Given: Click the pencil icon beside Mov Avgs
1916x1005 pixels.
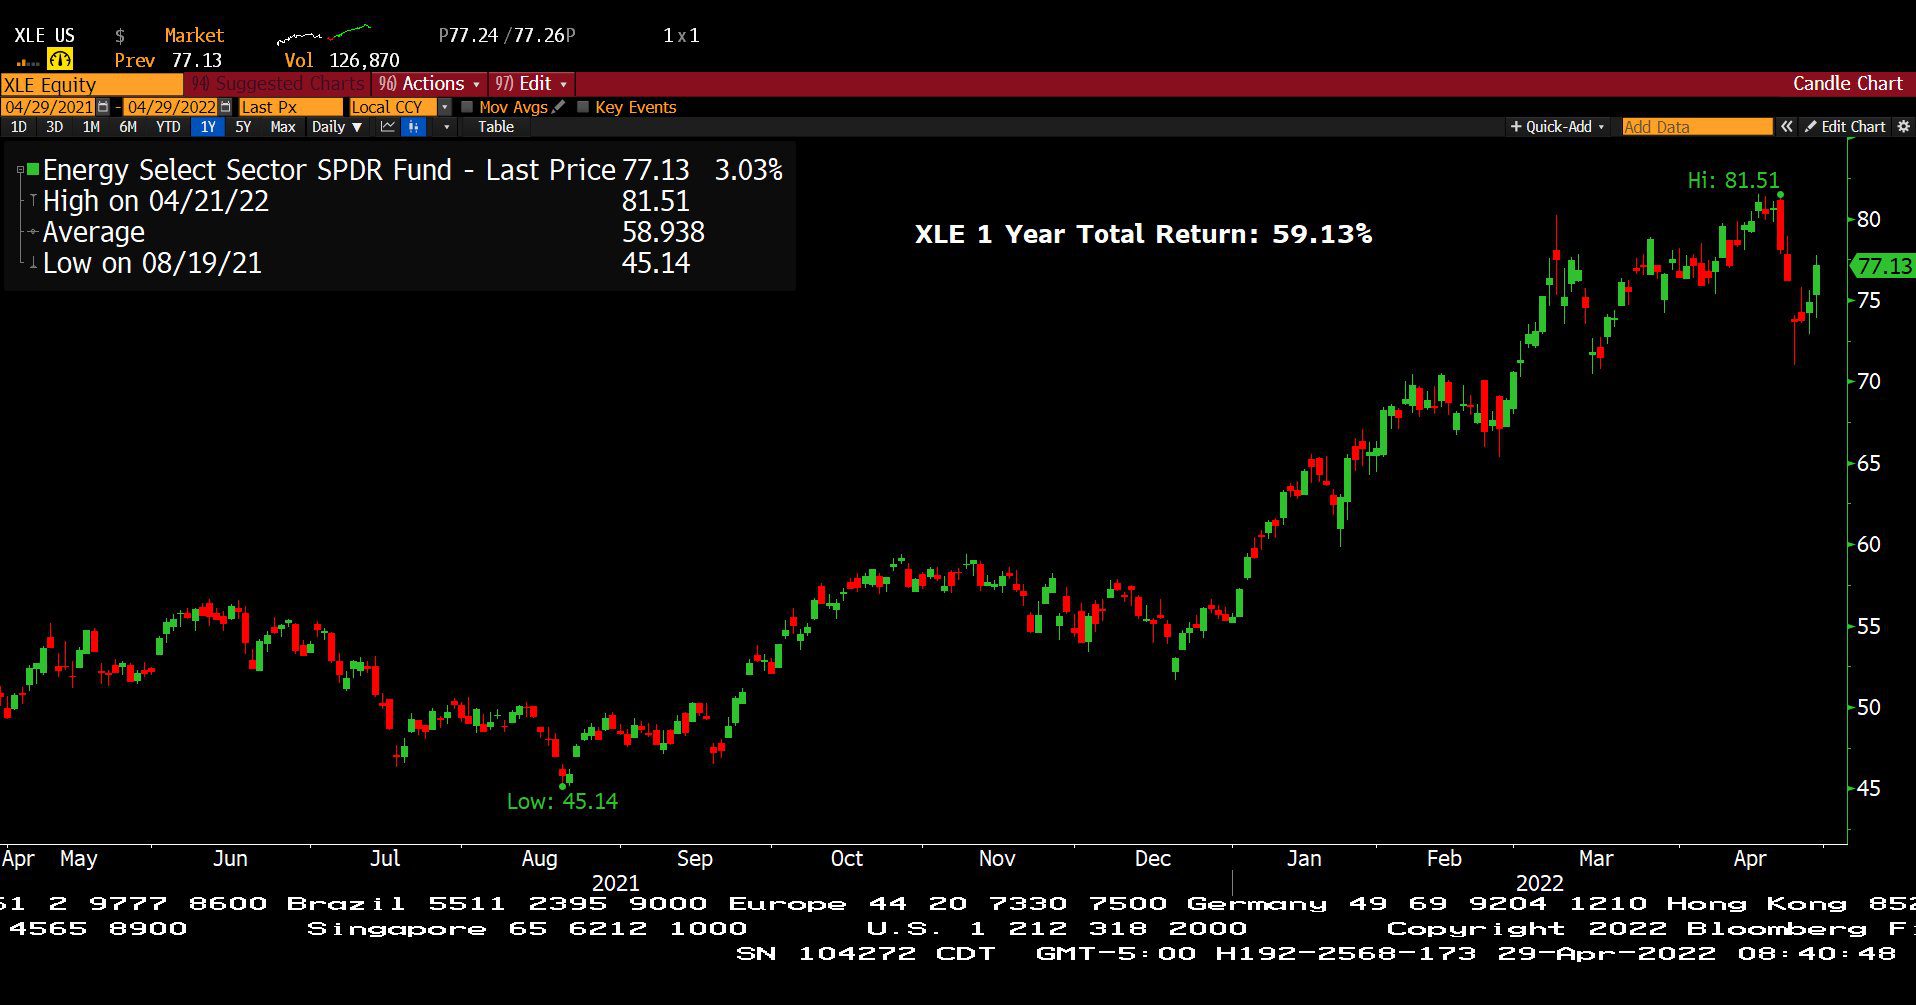Looking at the screenshot, I should [x=559, y=106].
